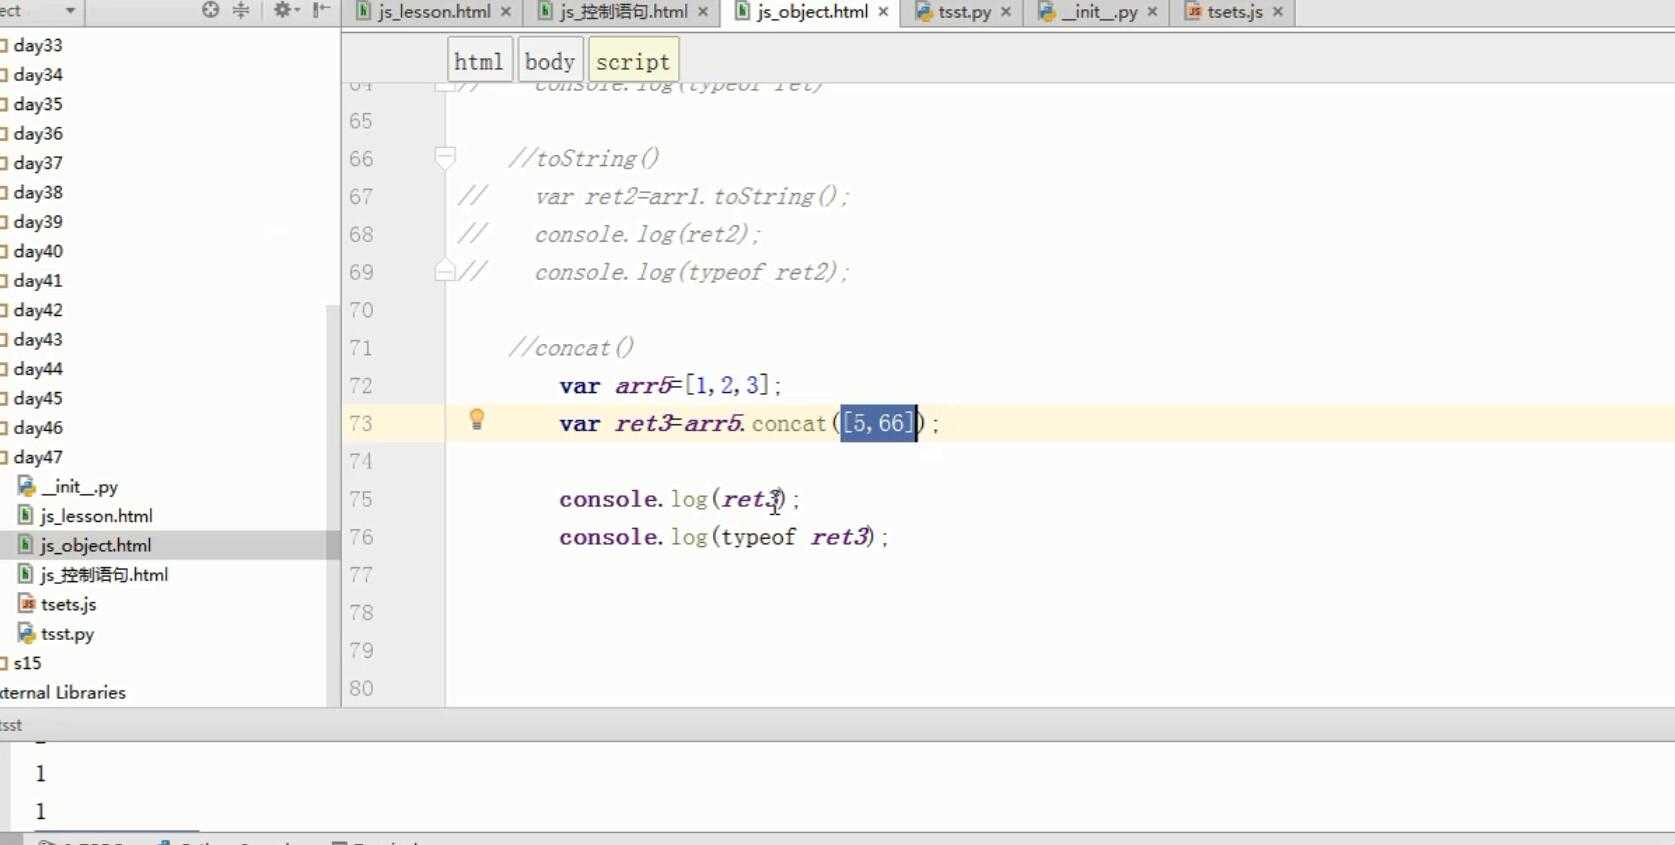Switch to the js_lesson.html editor tab
This screenshot has width=1675, height=845.
click(x=434, y=12)
